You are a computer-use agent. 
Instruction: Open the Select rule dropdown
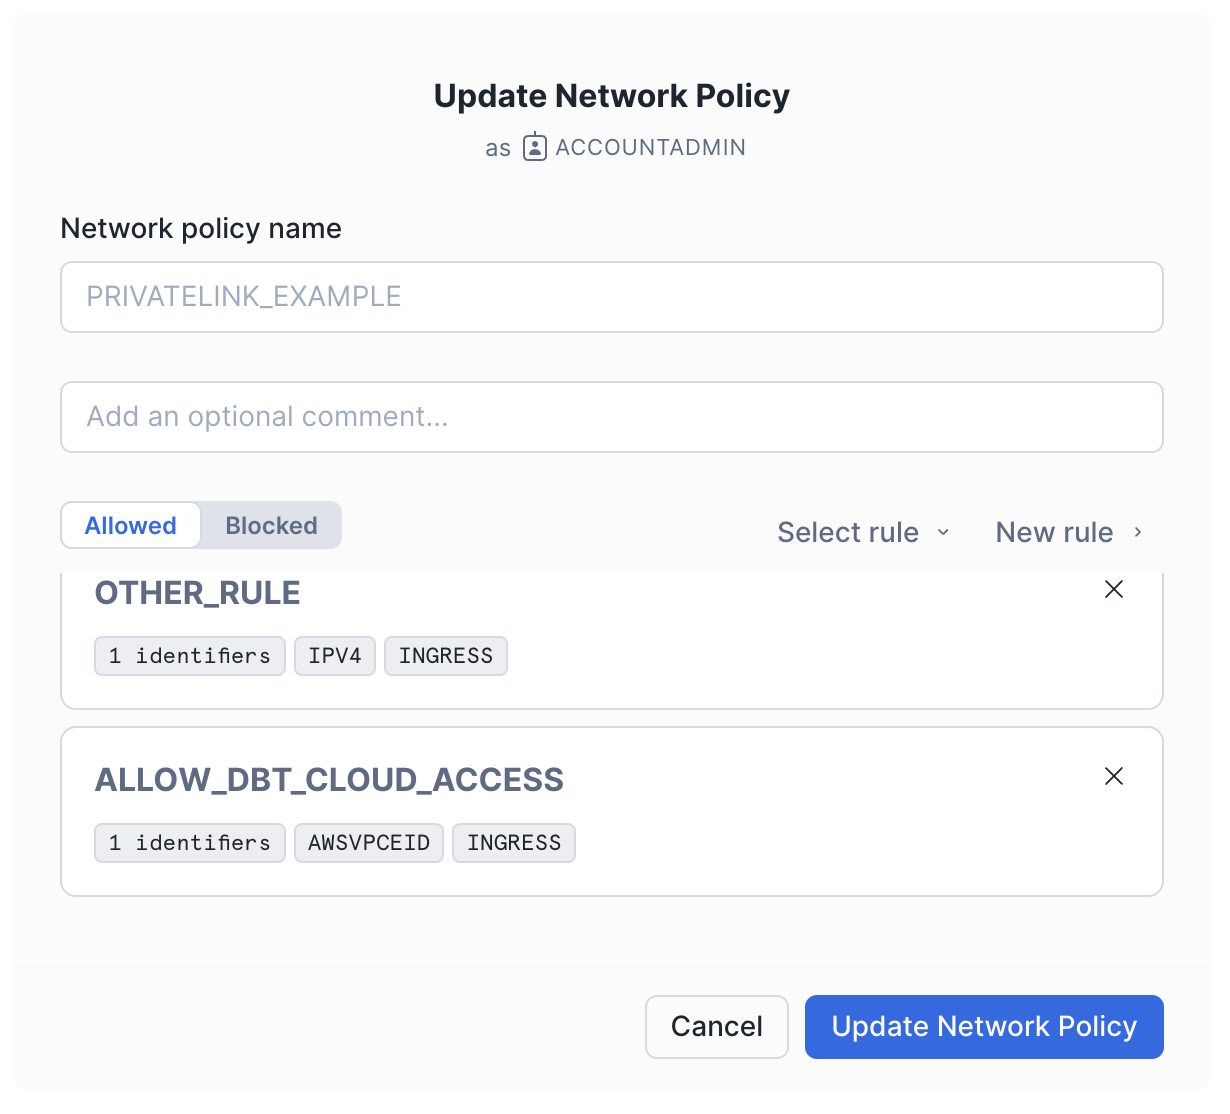(x=848, y=532)
